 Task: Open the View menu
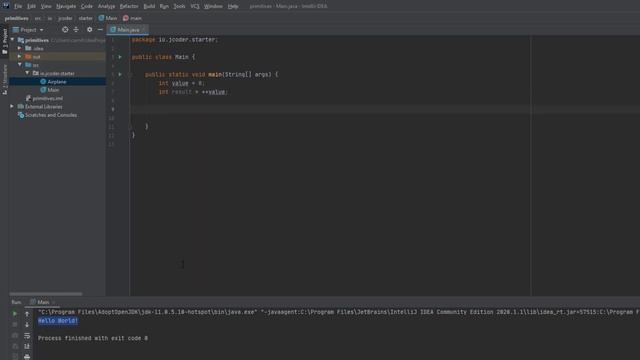pos(46,6)
